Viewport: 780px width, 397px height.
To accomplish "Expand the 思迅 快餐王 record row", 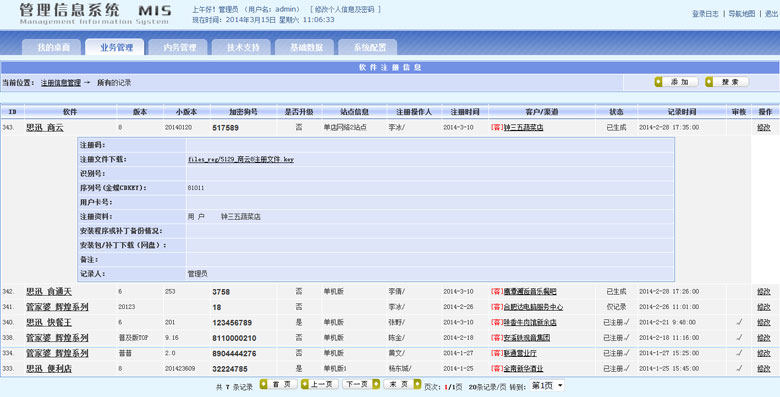I will pos(49,322).
